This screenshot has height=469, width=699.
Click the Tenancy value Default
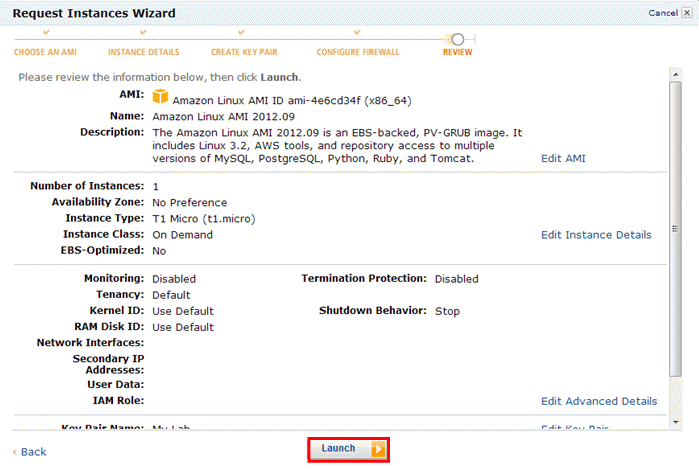[171, 295]
